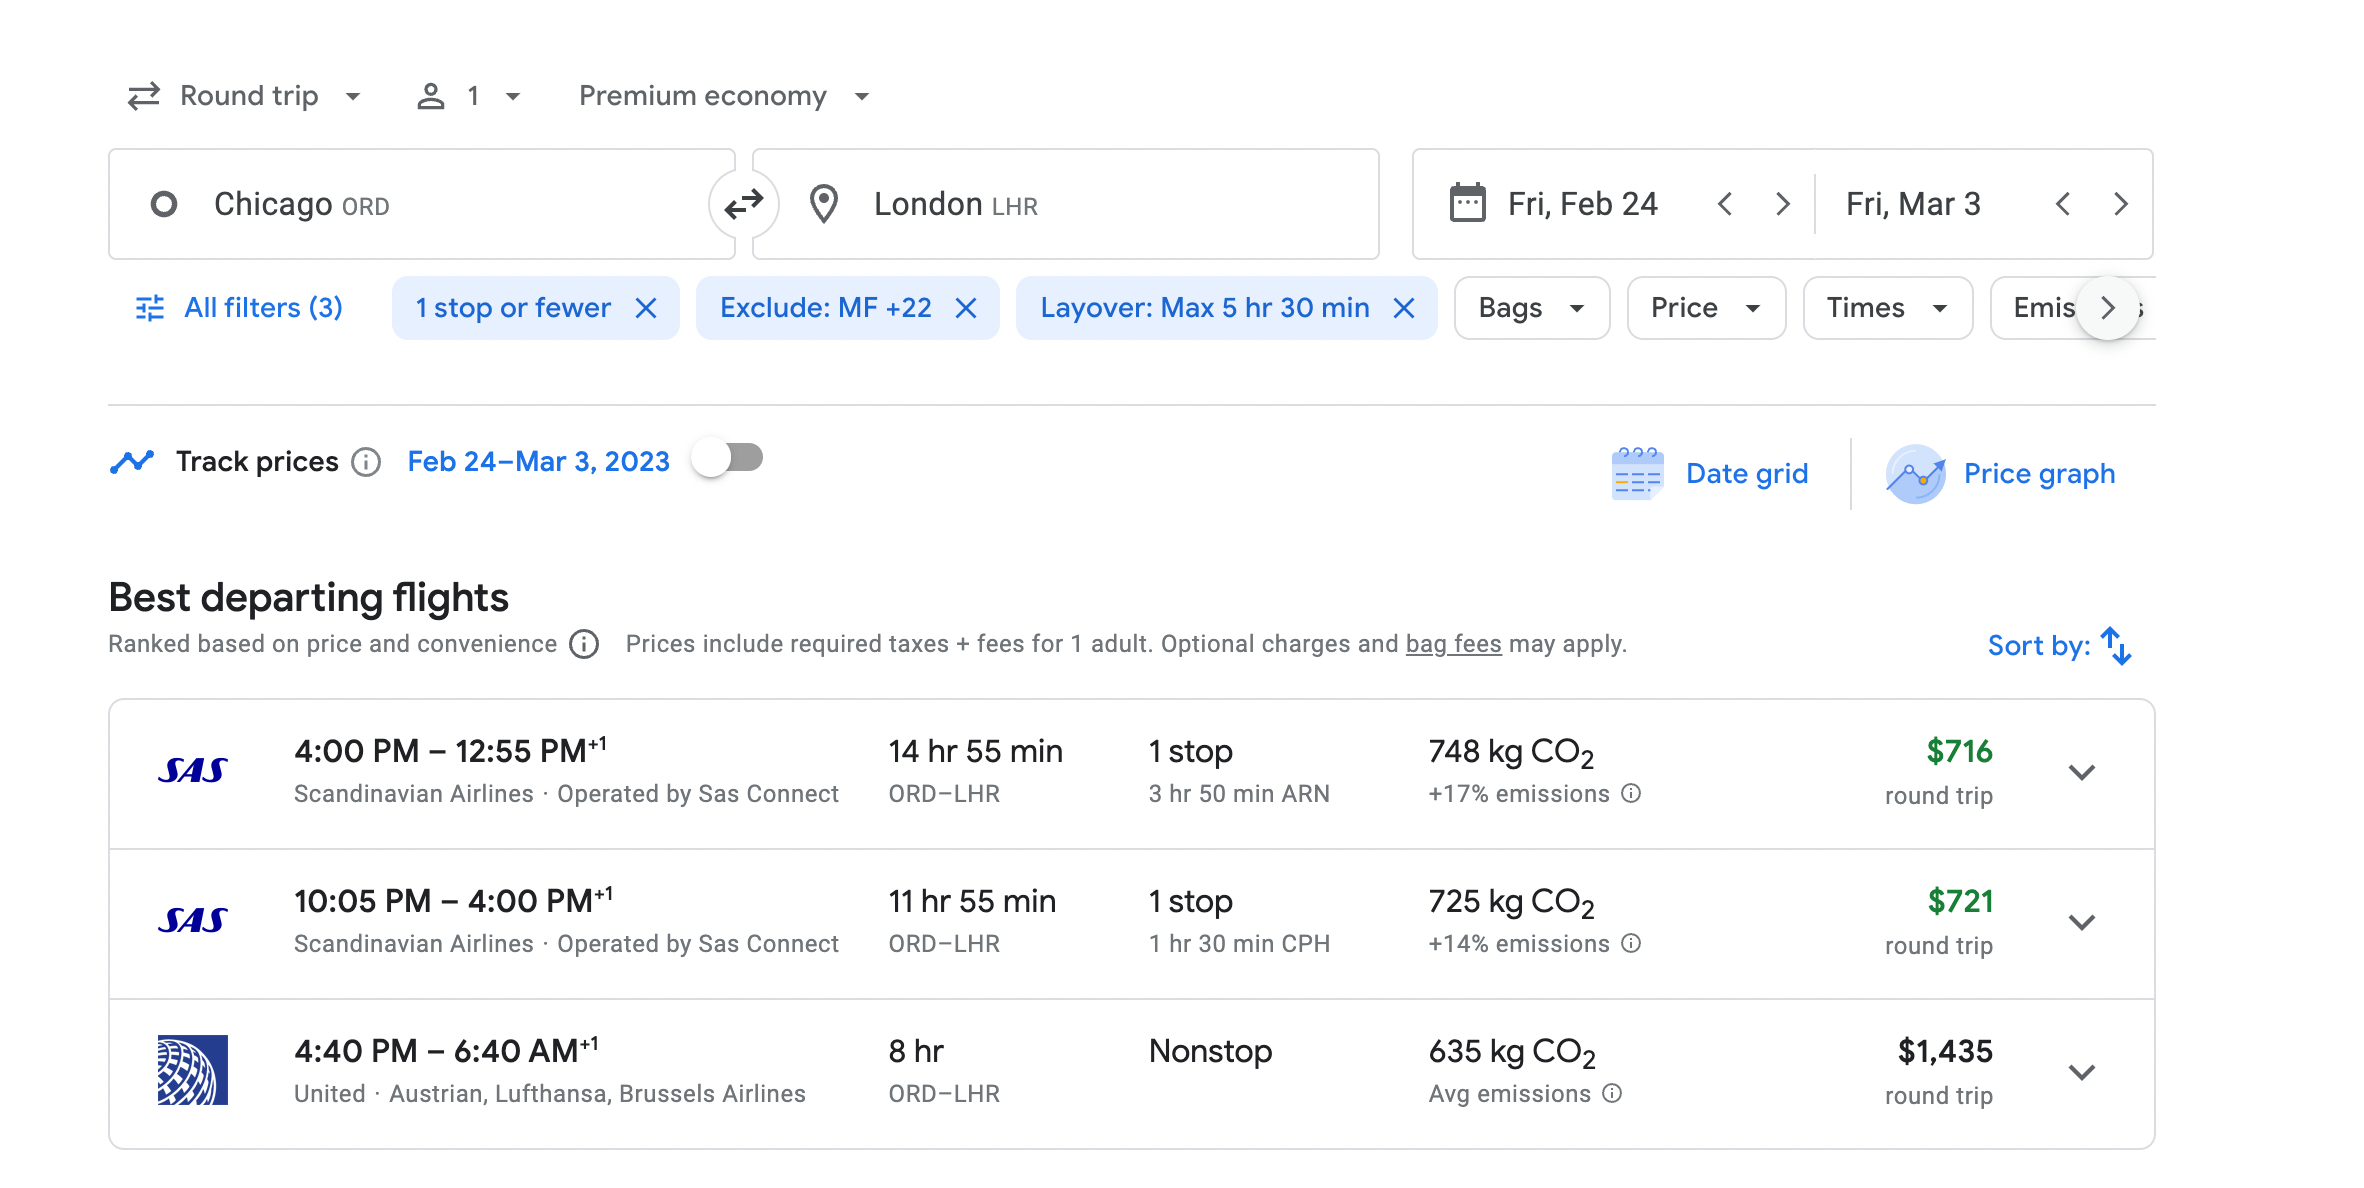Open the Round trip type dropdown
The width and height of the screenshot is (2364, 1188).
[245, 96]
